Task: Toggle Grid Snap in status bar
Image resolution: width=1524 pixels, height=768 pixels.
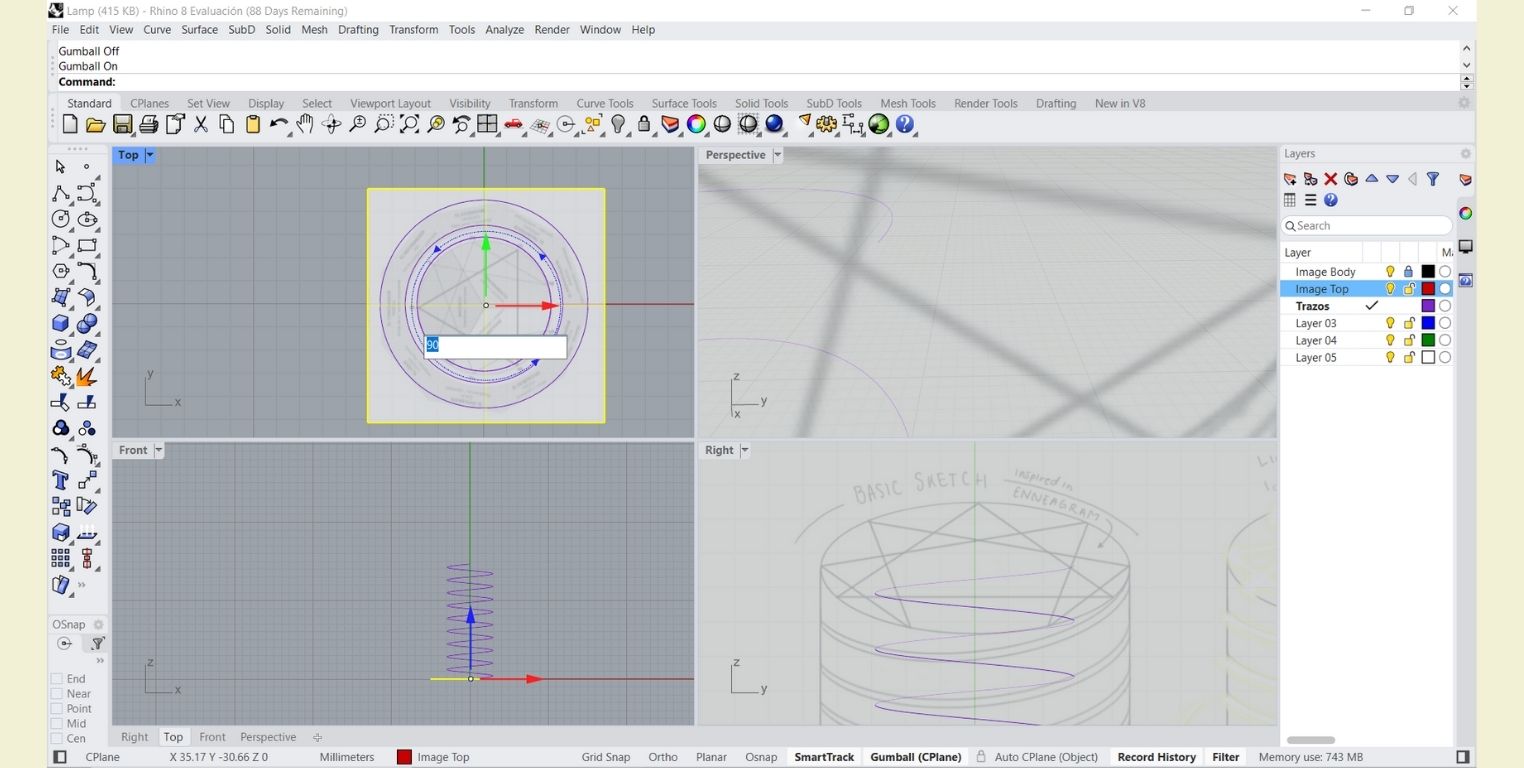Action: [x=606, y=757]
